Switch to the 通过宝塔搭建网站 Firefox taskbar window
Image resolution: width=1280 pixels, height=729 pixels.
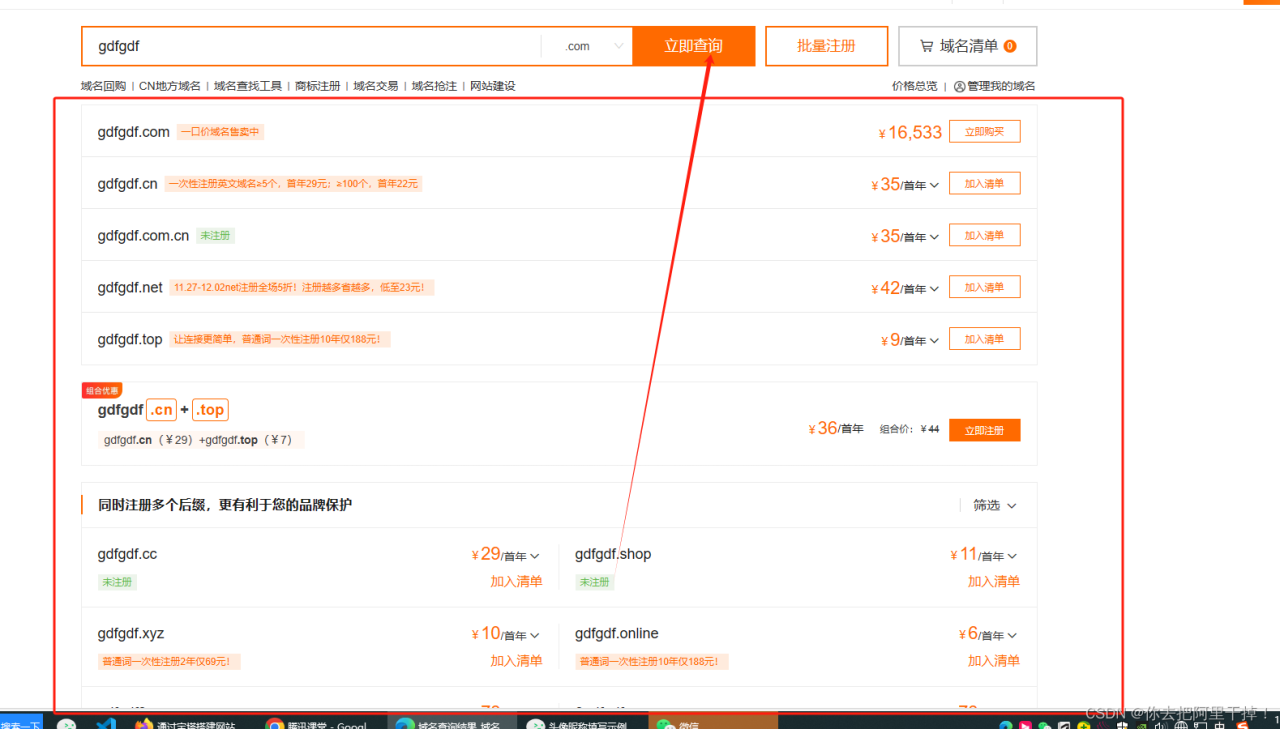[191, 723]
